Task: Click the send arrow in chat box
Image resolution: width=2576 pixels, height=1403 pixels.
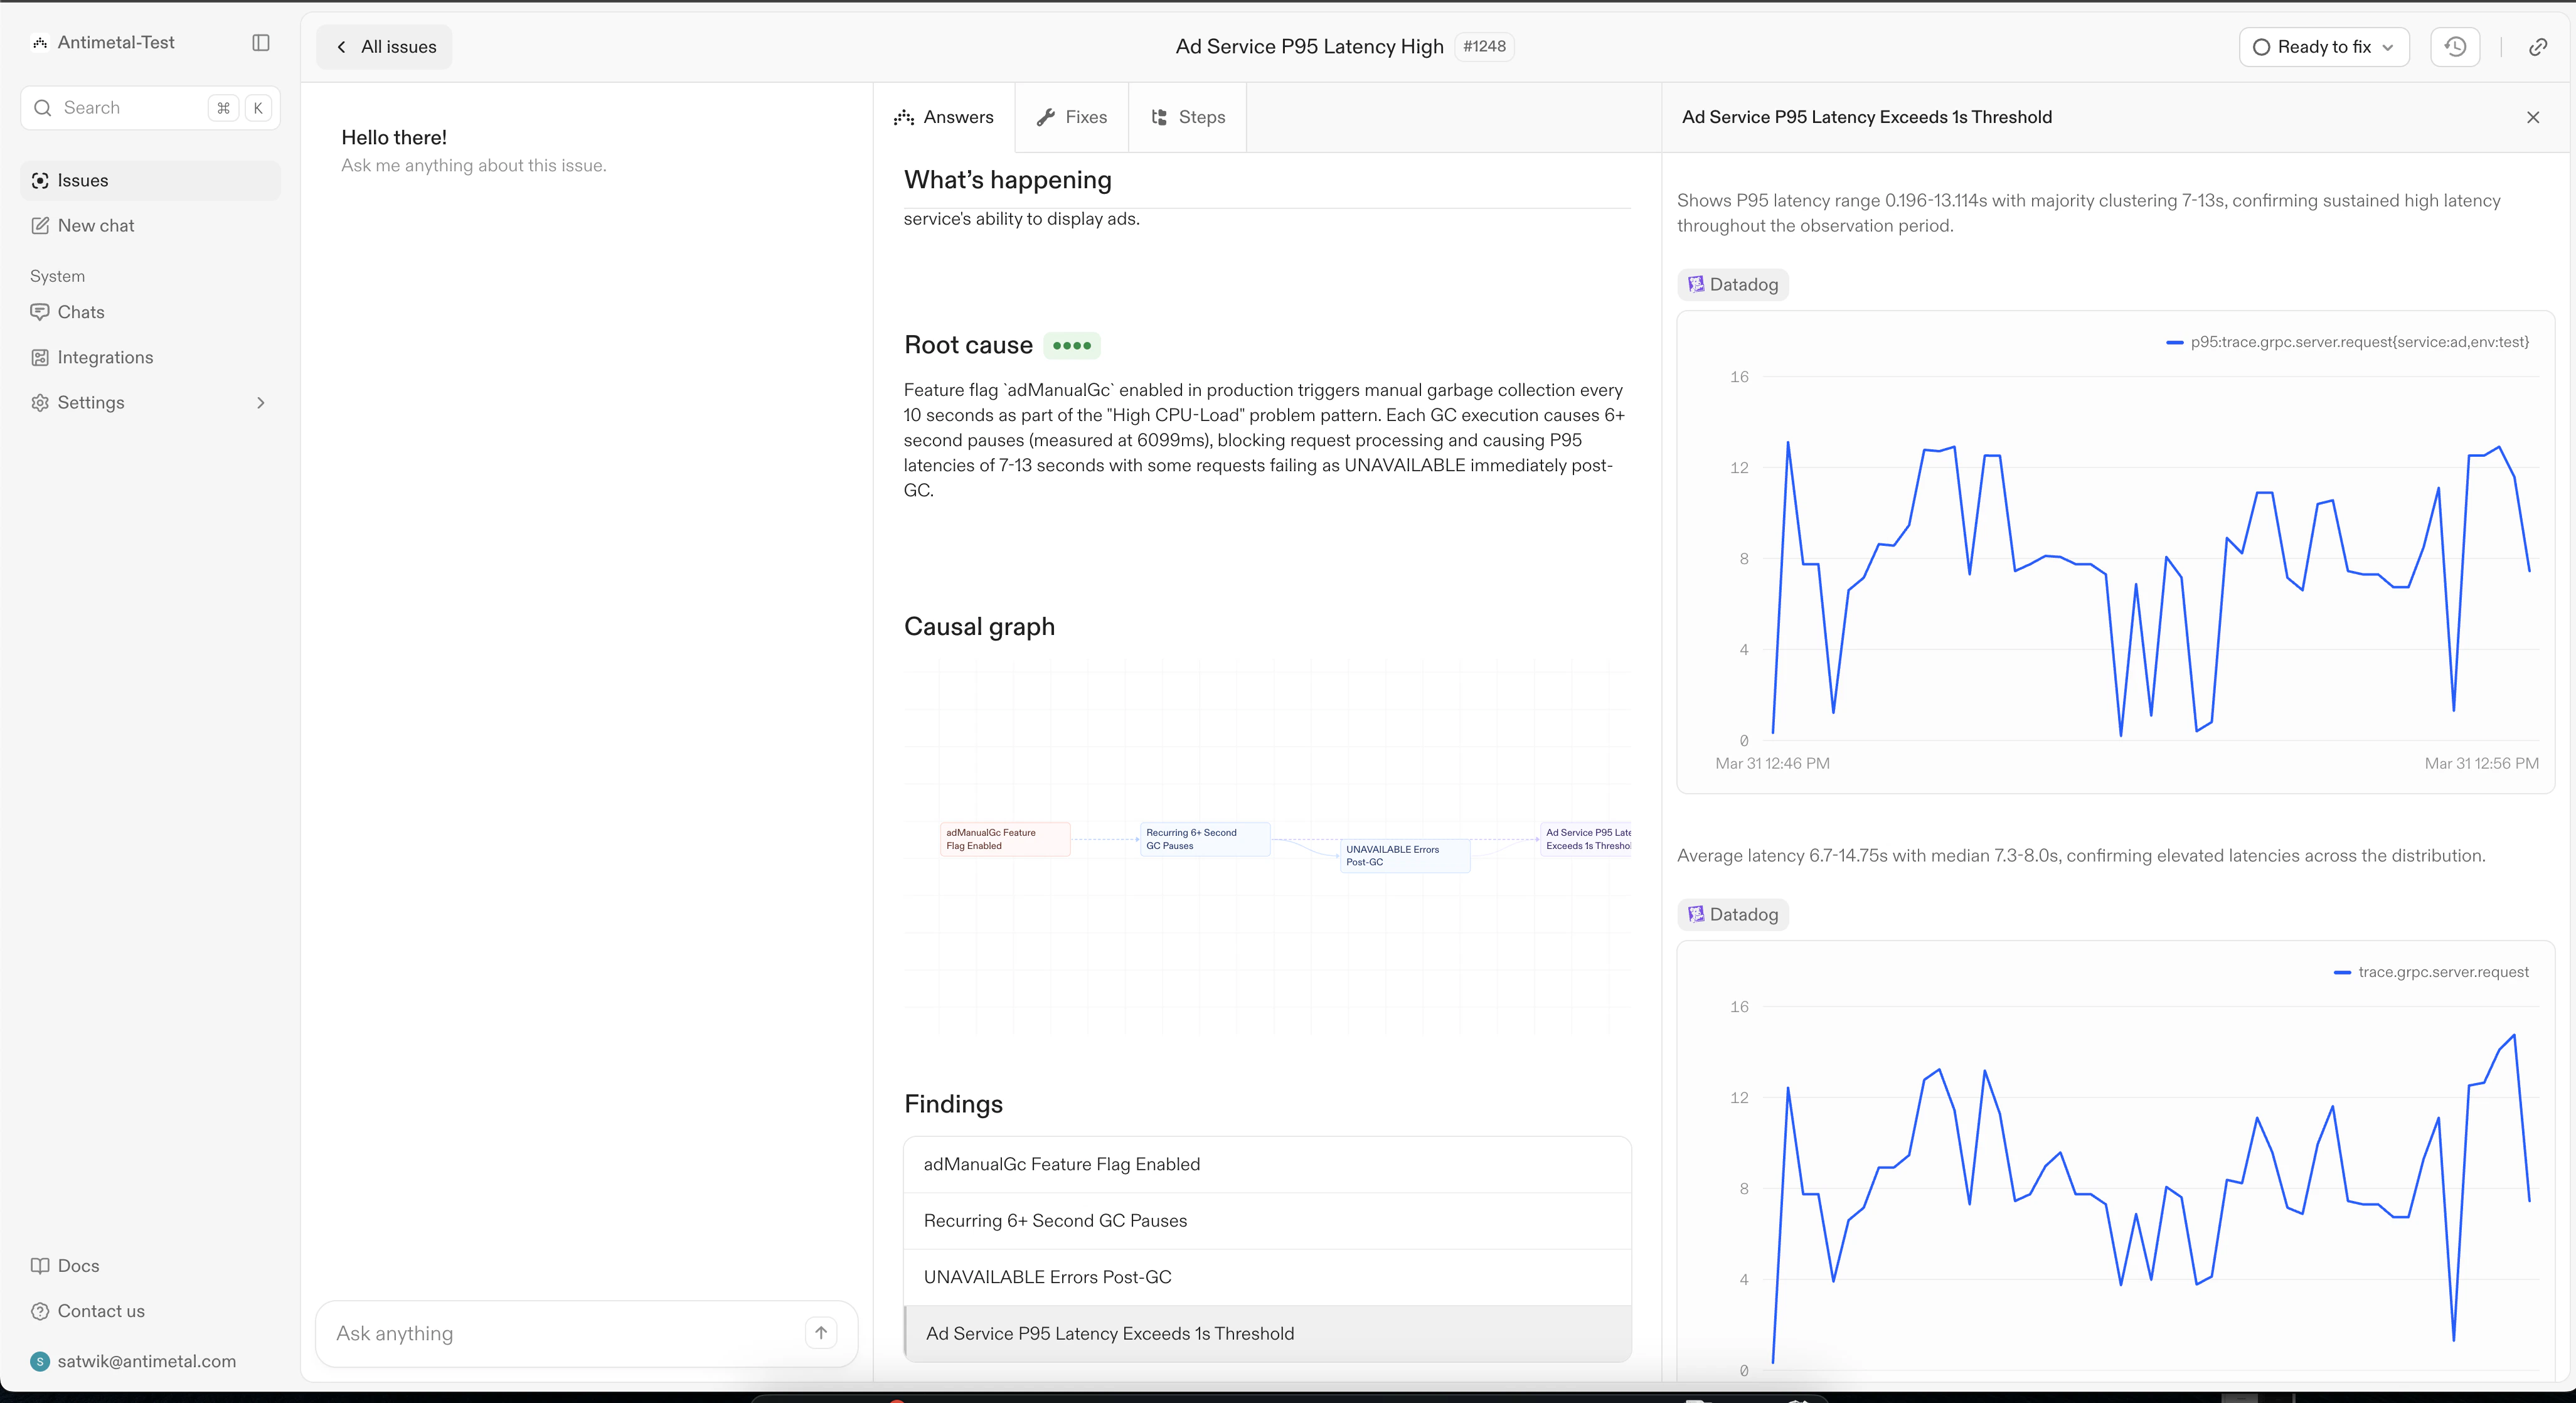Action: pyautogui.click(x=820, y=1332)
